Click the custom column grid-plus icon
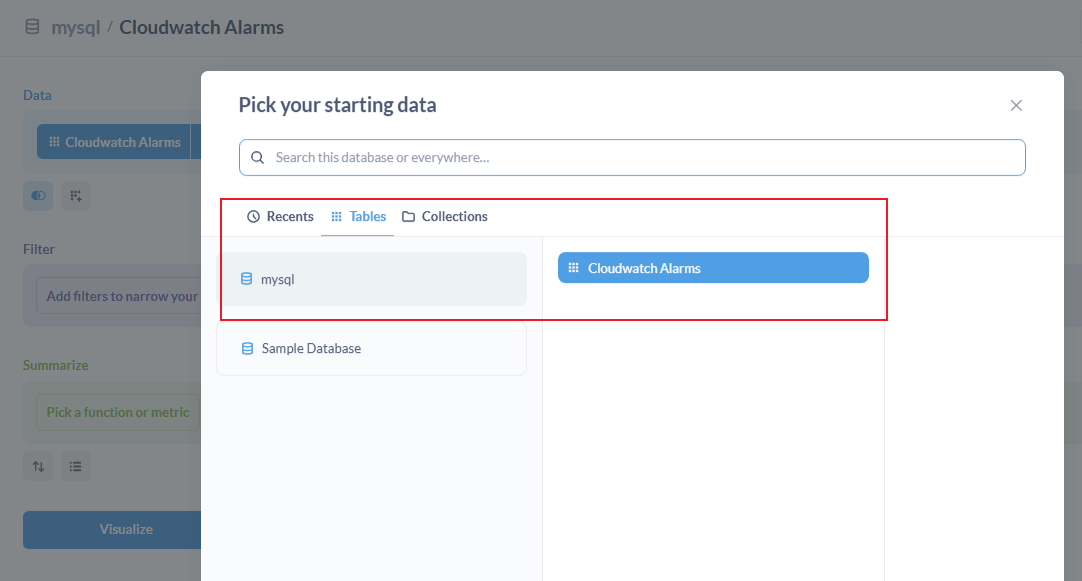This screenshot has height=581, width=1082. [x=76, y=196]
